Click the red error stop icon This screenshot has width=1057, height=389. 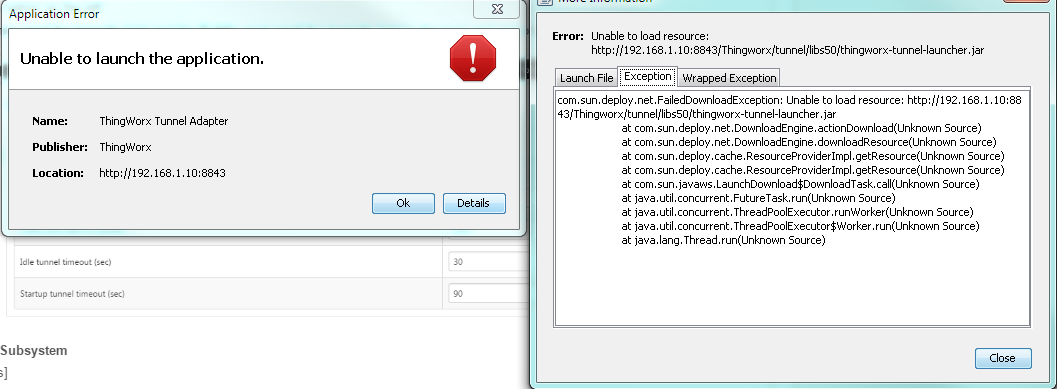coord(473,59)
